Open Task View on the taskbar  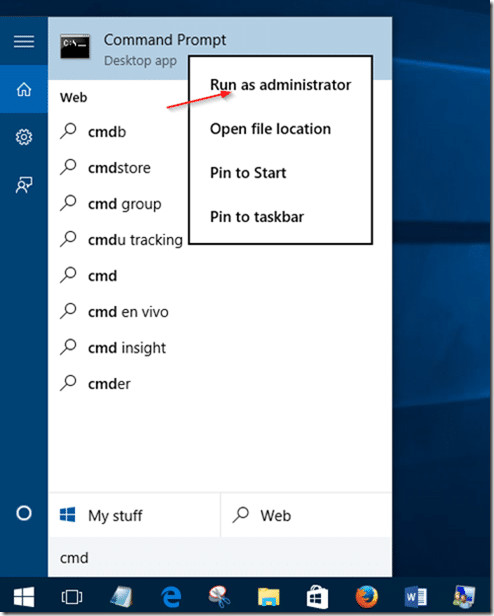(x=72, y=597)
